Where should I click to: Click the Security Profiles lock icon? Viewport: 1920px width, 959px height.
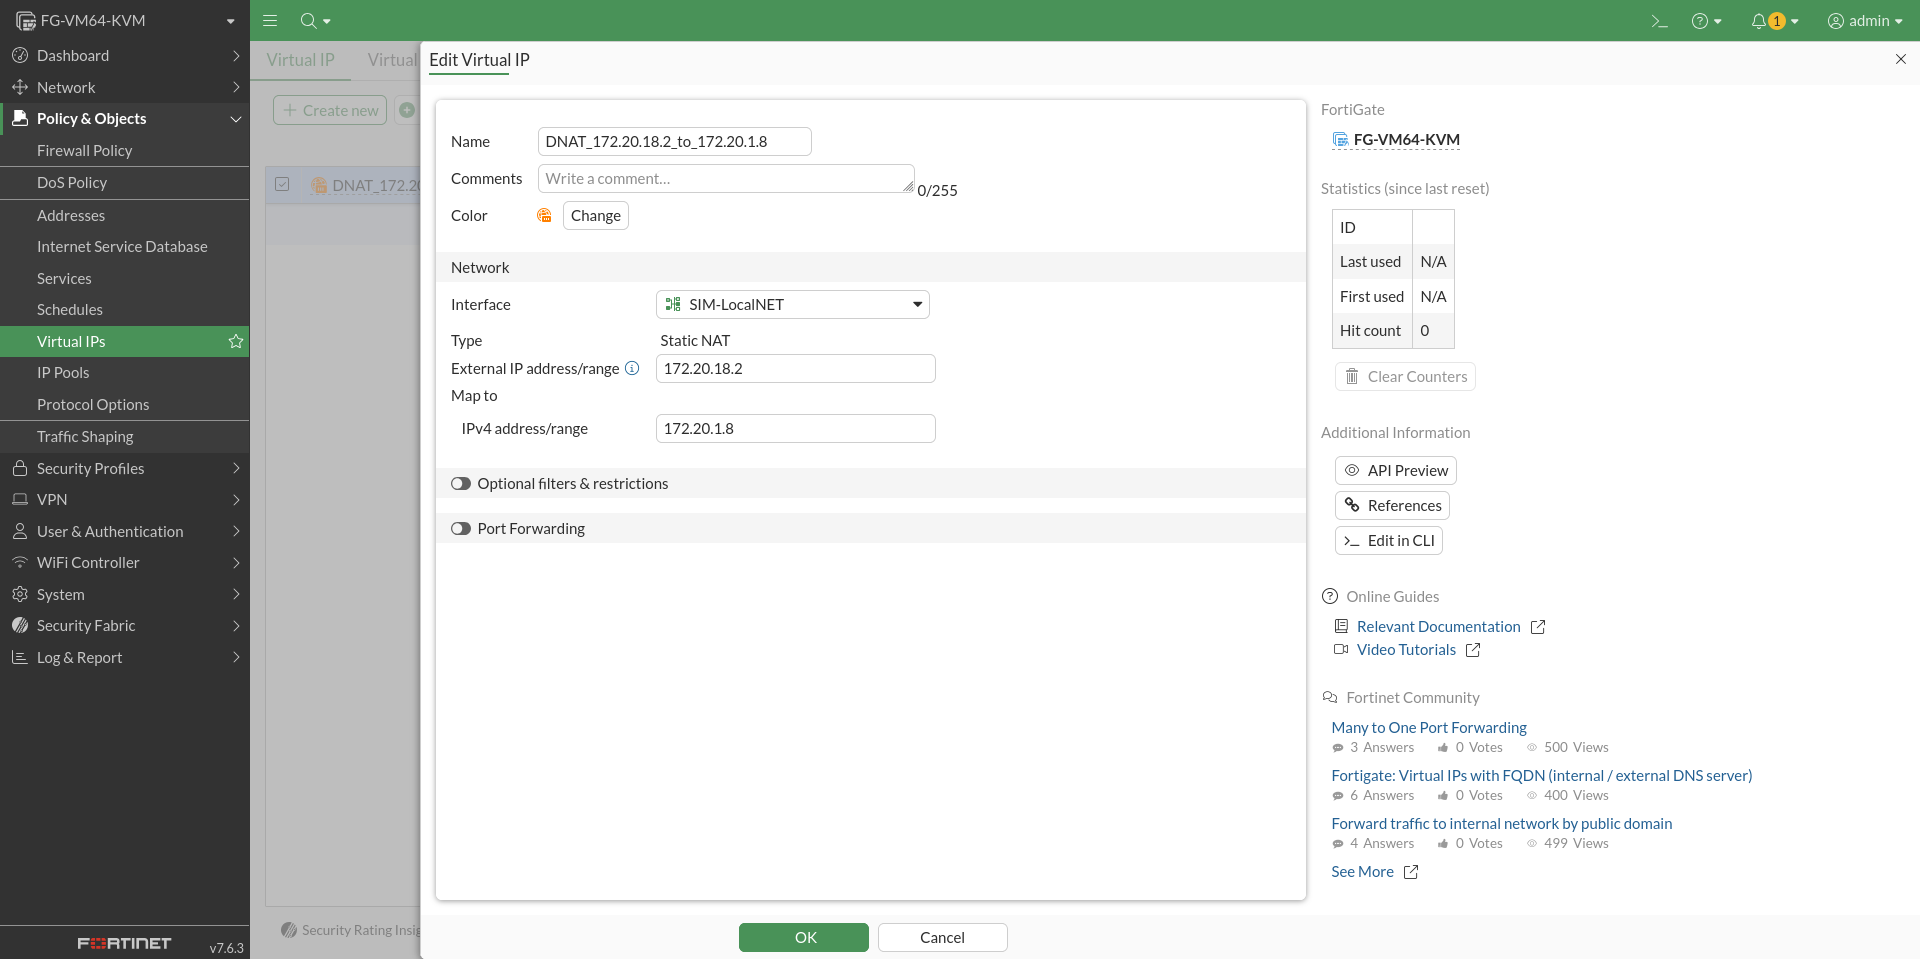pos(20,468)
